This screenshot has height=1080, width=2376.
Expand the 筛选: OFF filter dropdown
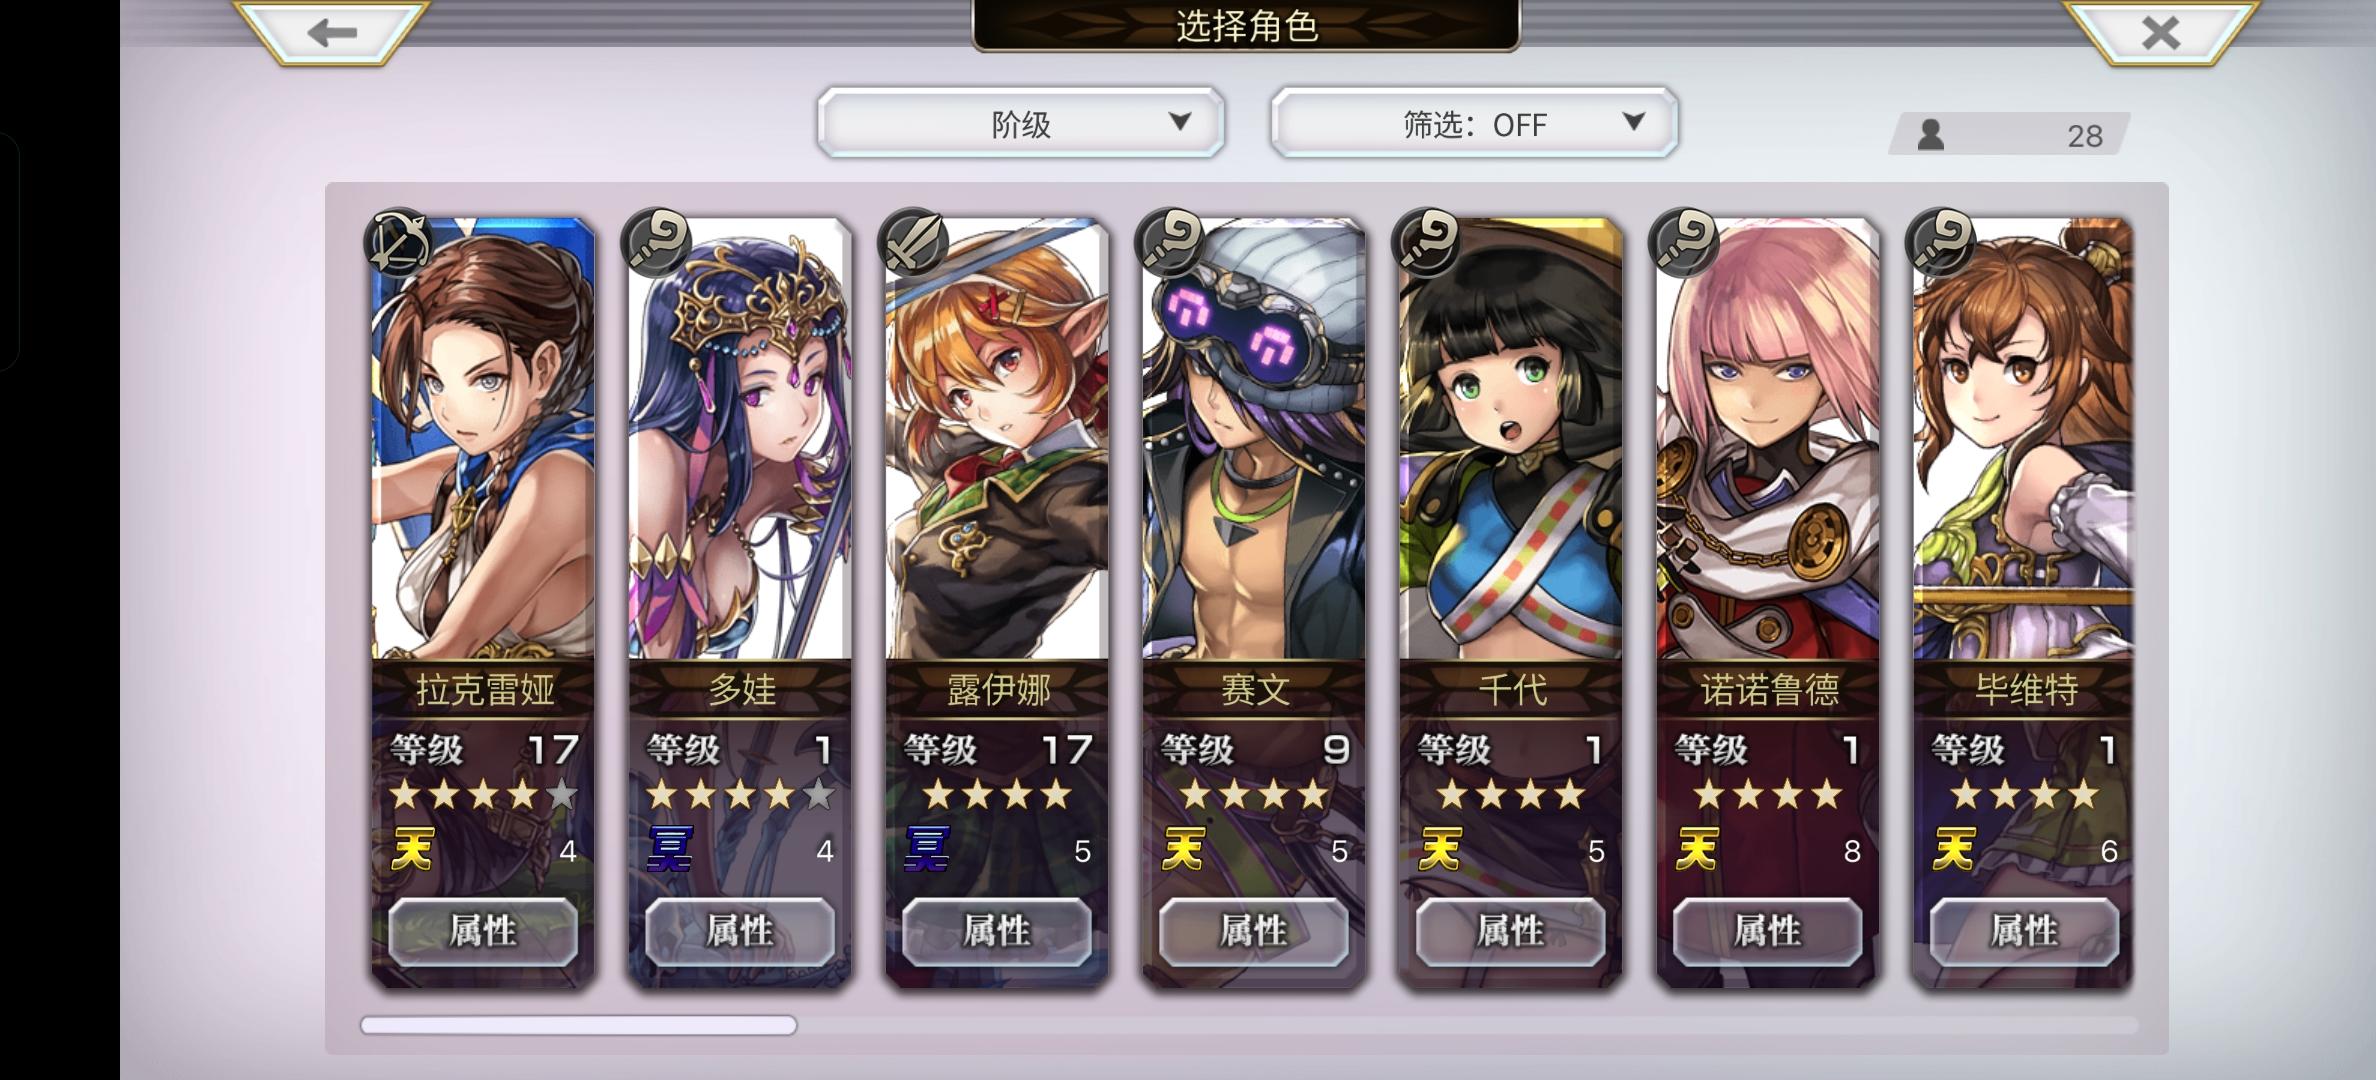(x=1474, y=124)
